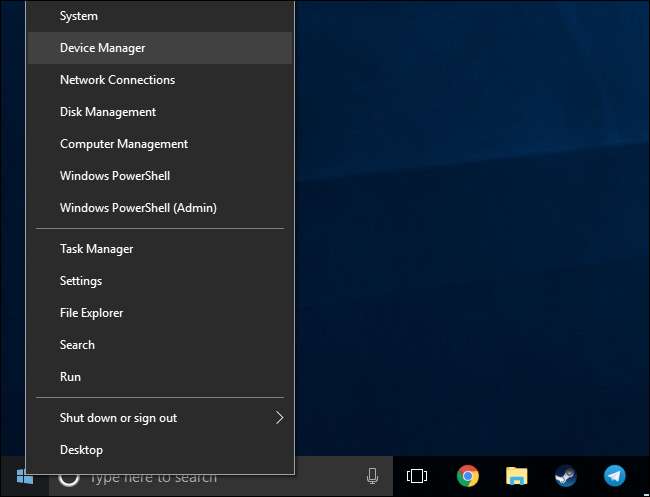650x497 pixels.
Task: Select Device Manager from the menu
Action: (x=103, y=48)
